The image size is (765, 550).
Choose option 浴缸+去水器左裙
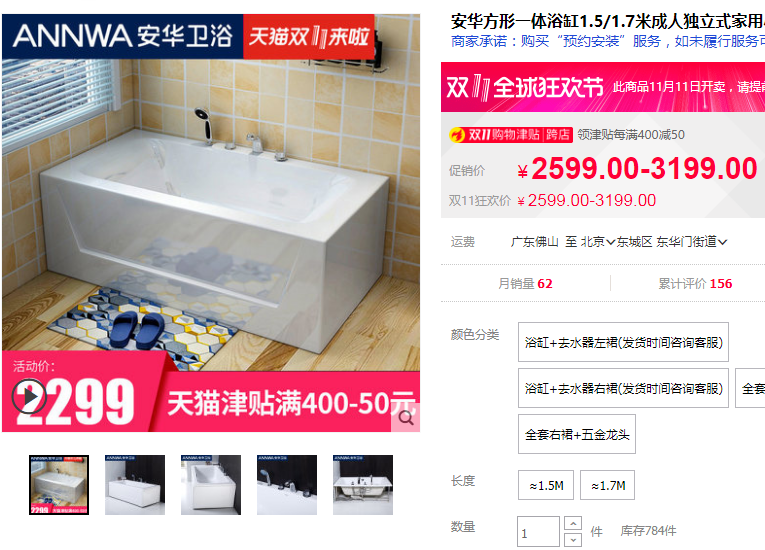(624, 342)
